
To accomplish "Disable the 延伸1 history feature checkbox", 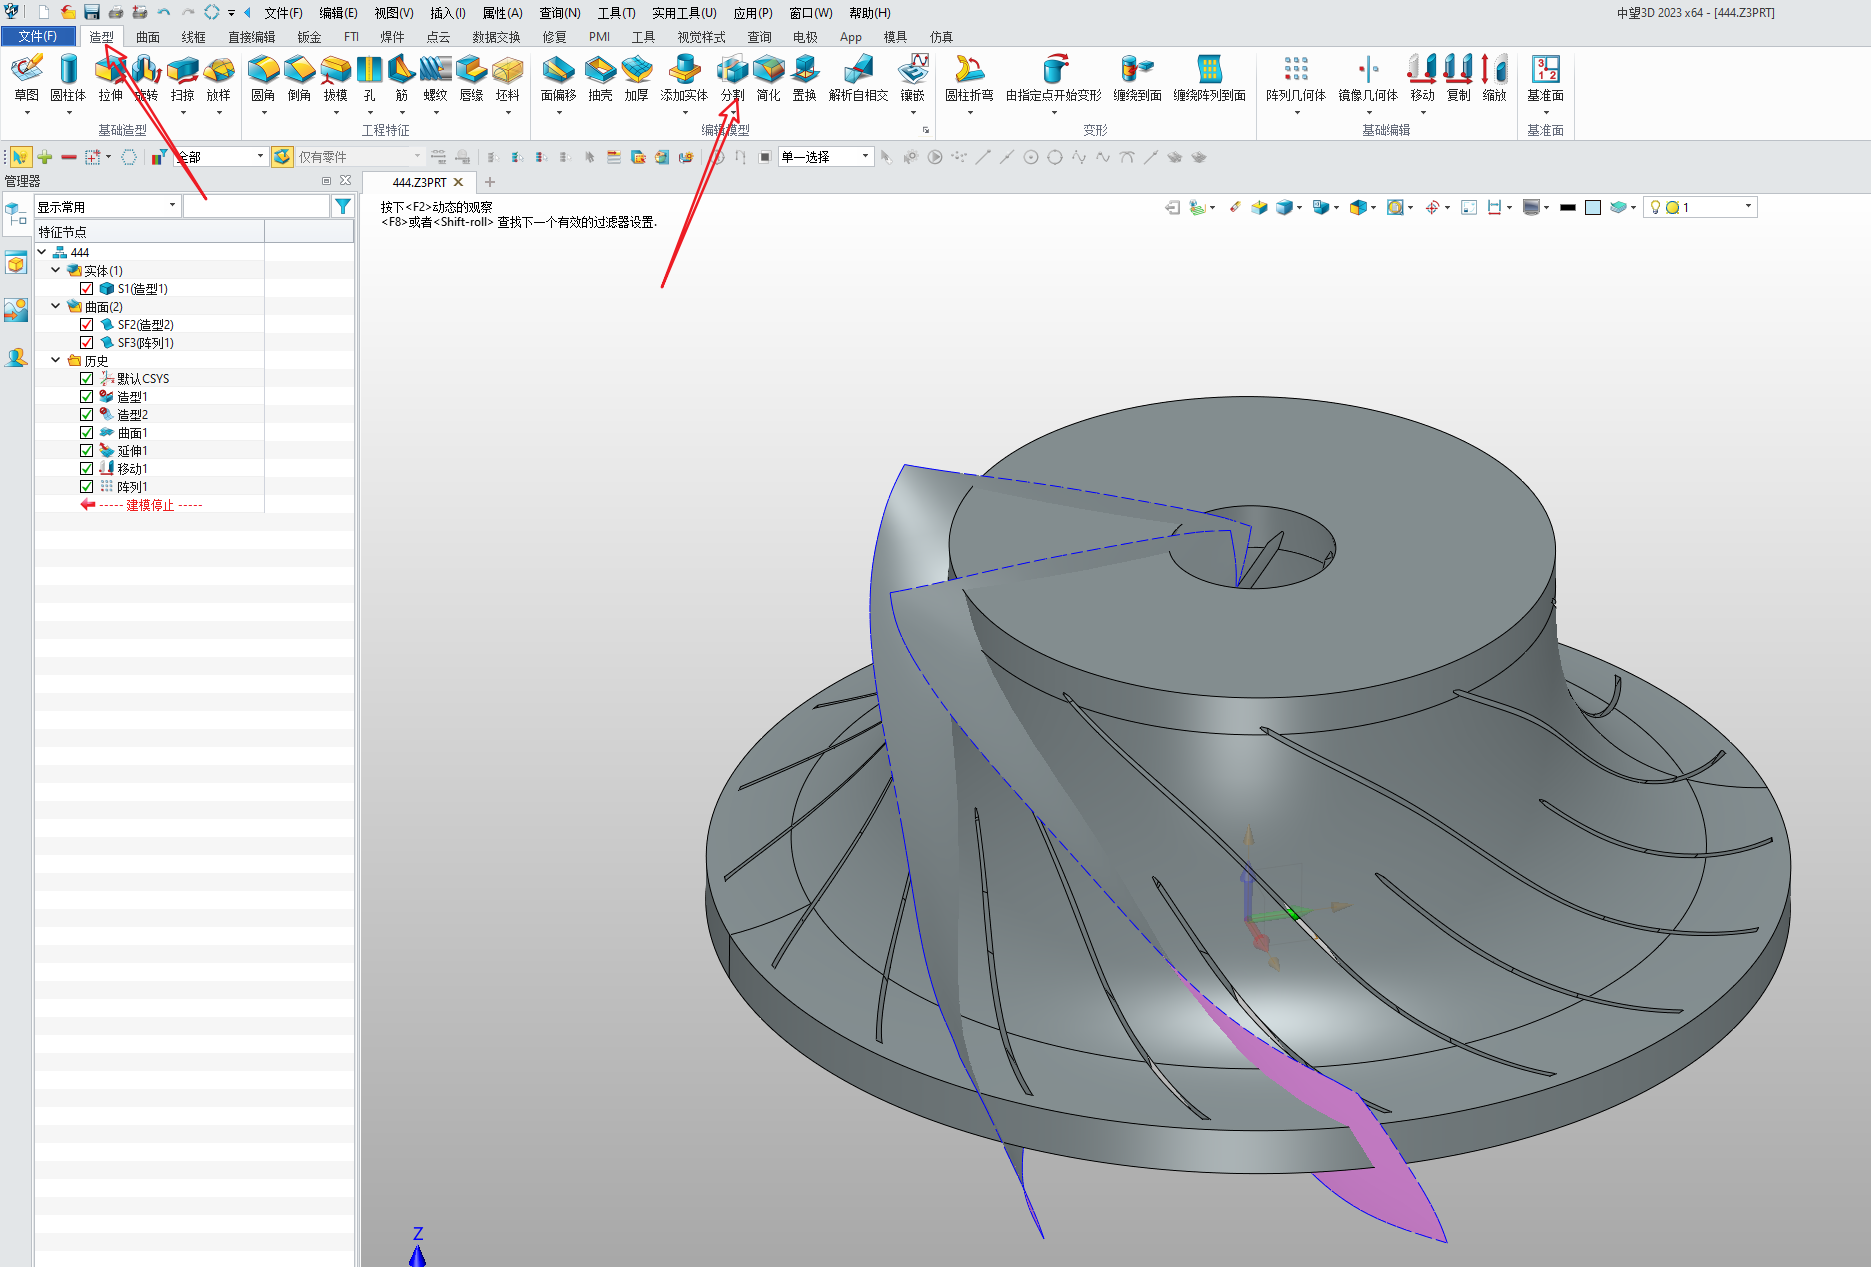I will tap(87, 450).
